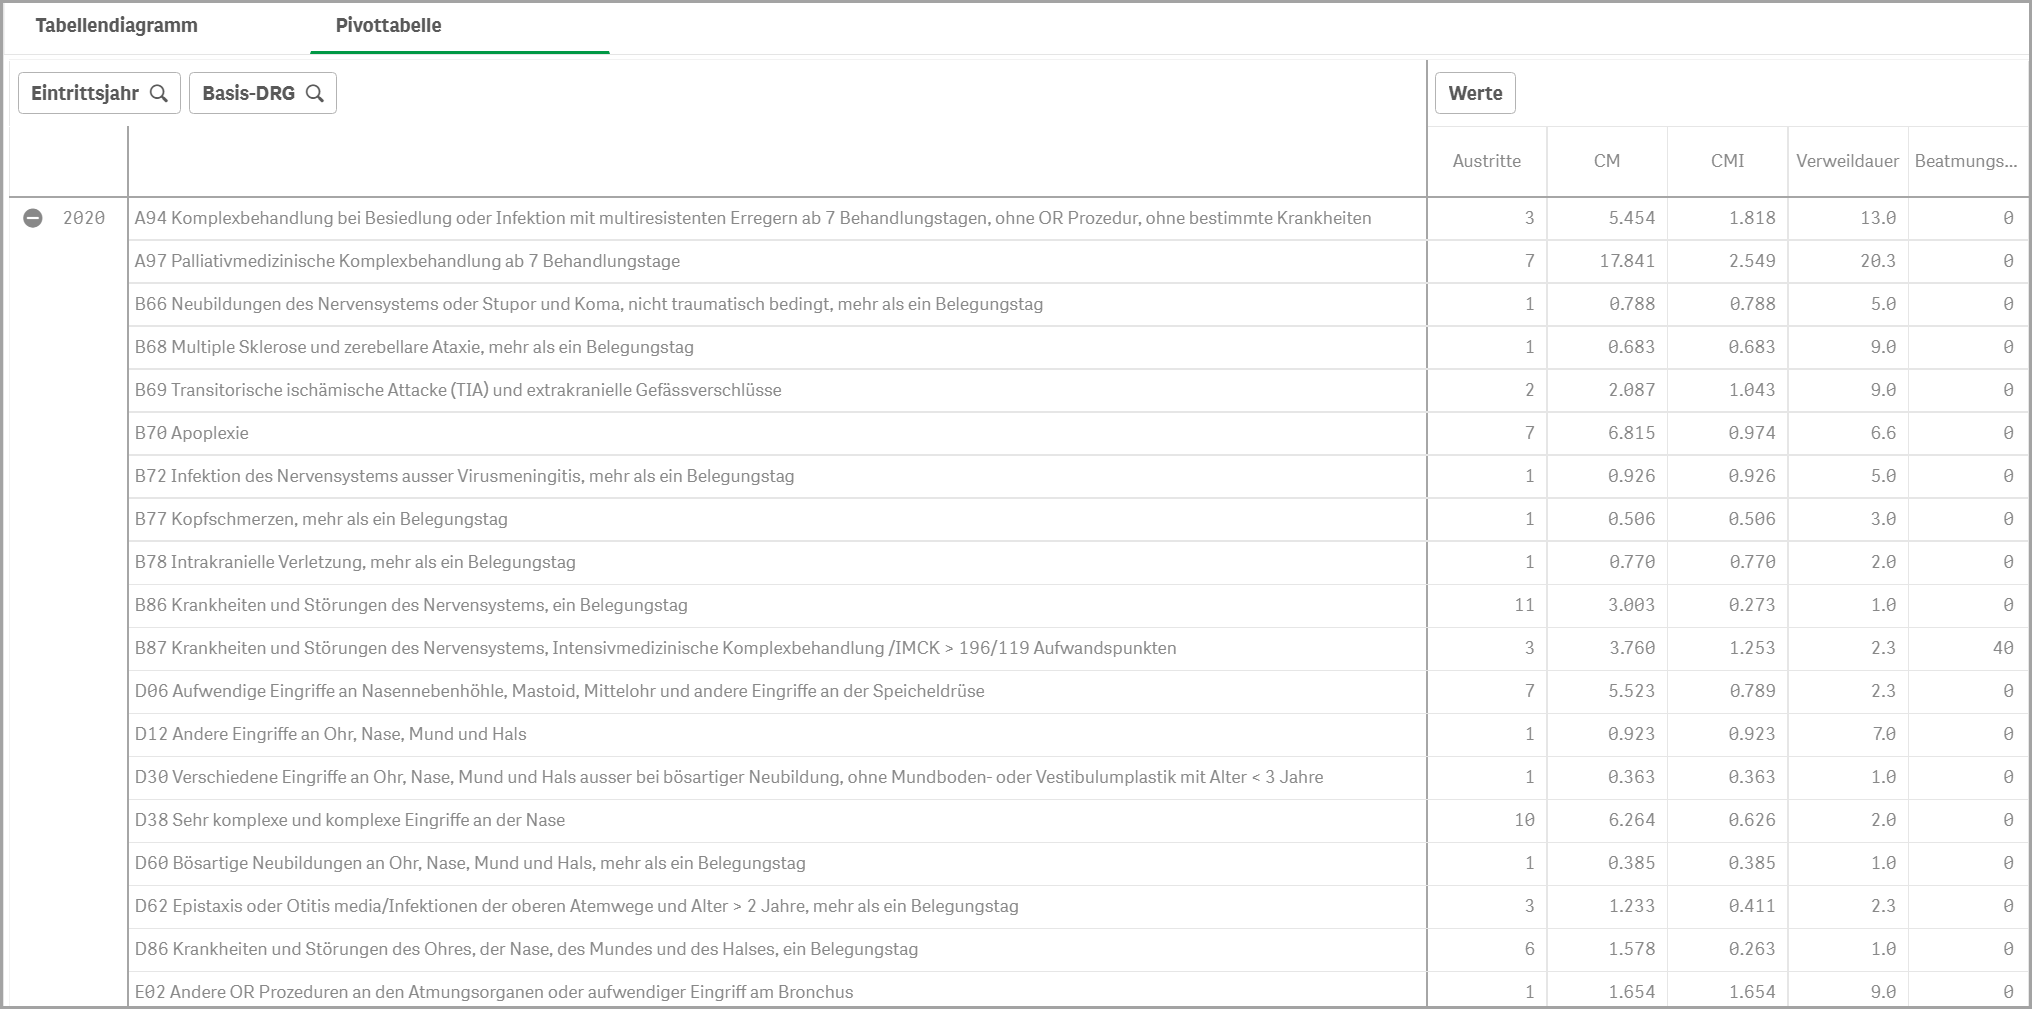Click the Werte header button
This screenshot has width=2032, height=1009.
1474,92
